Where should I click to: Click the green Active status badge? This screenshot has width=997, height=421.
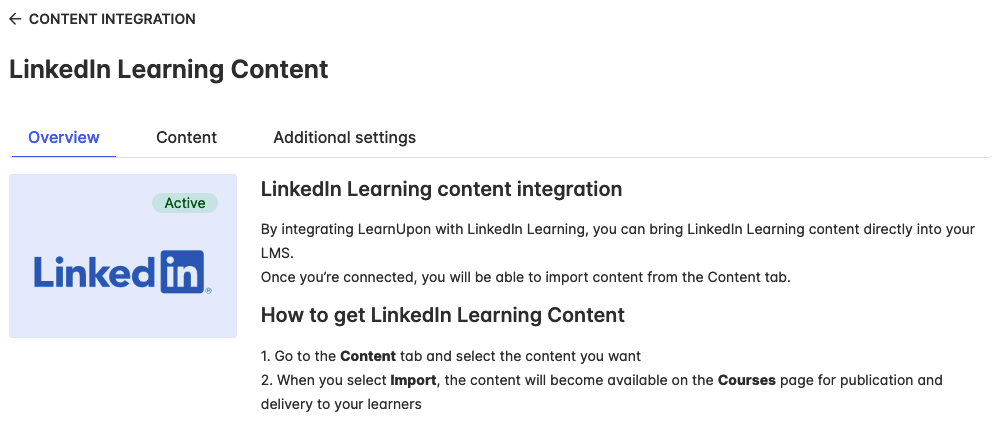pos(185,204)
